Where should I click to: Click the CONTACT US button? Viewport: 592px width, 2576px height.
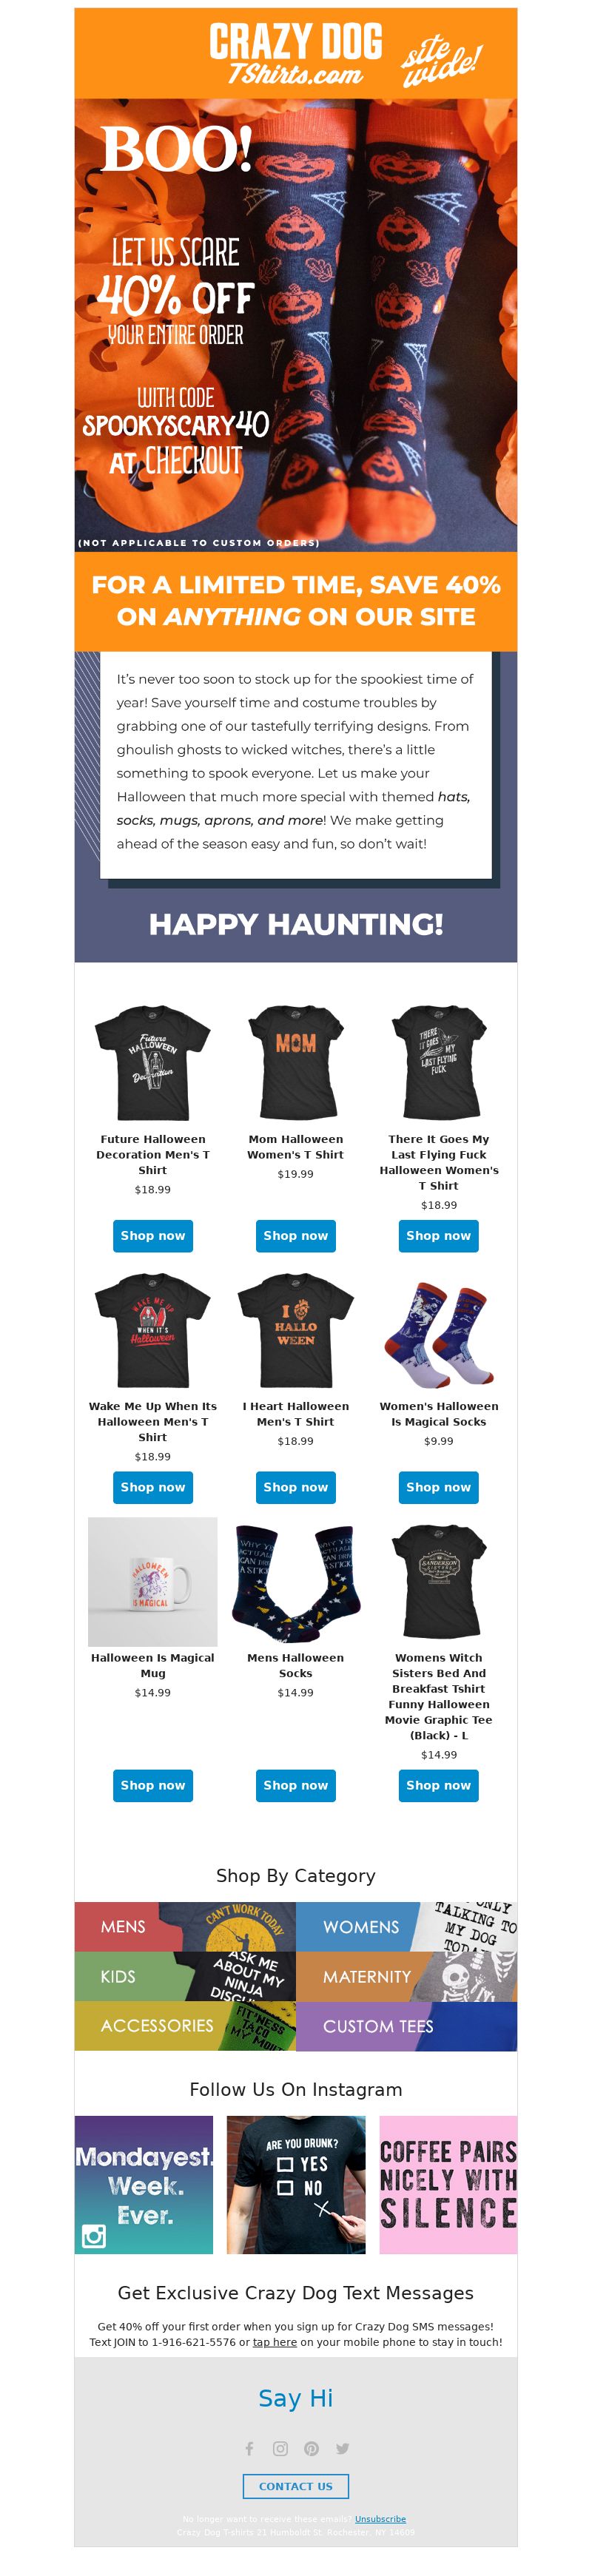point(295,2486)
